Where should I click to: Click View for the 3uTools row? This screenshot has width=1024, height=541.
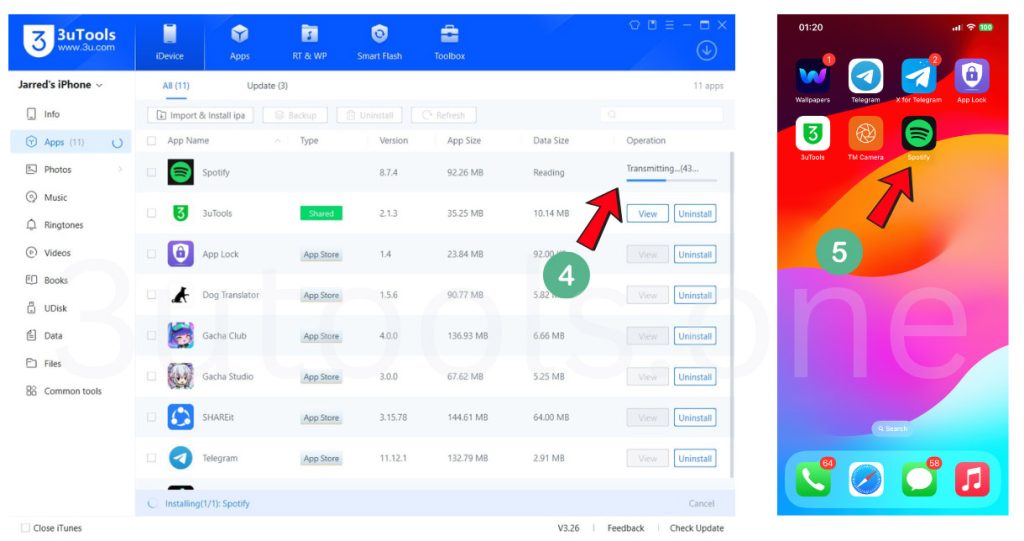(648, 214)
